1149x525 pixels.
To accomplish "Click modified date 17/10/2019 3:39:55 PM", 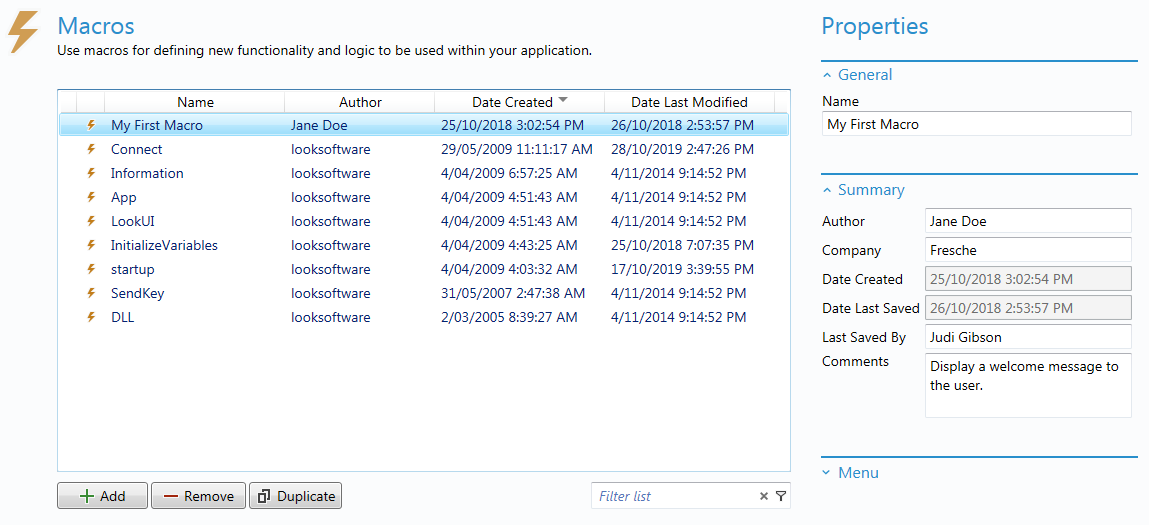I will pos(682,270).
